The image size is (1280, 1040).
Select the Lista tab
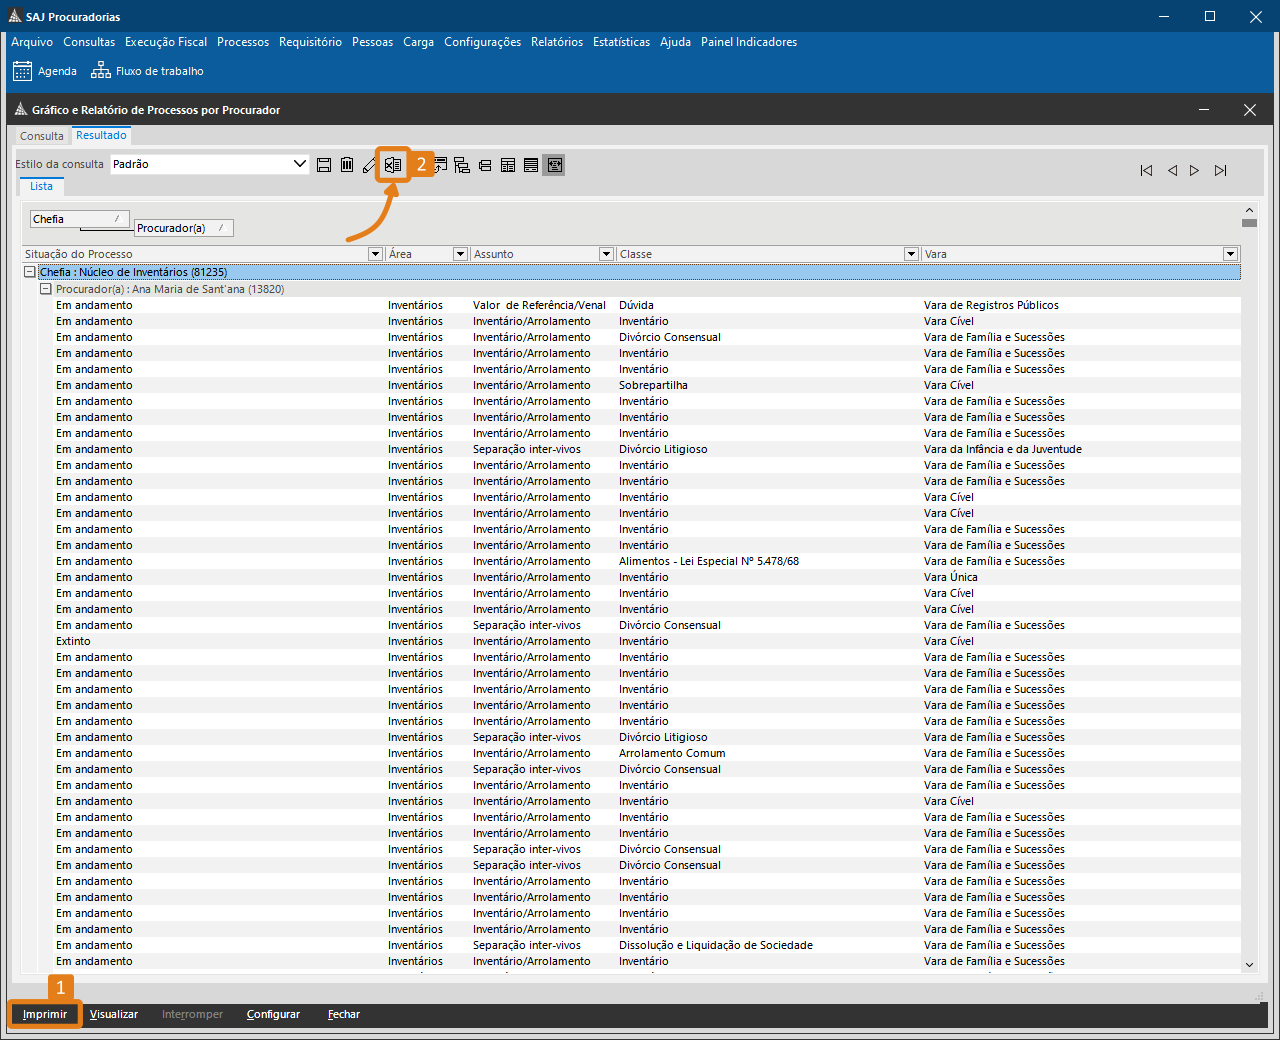point(41,186)
